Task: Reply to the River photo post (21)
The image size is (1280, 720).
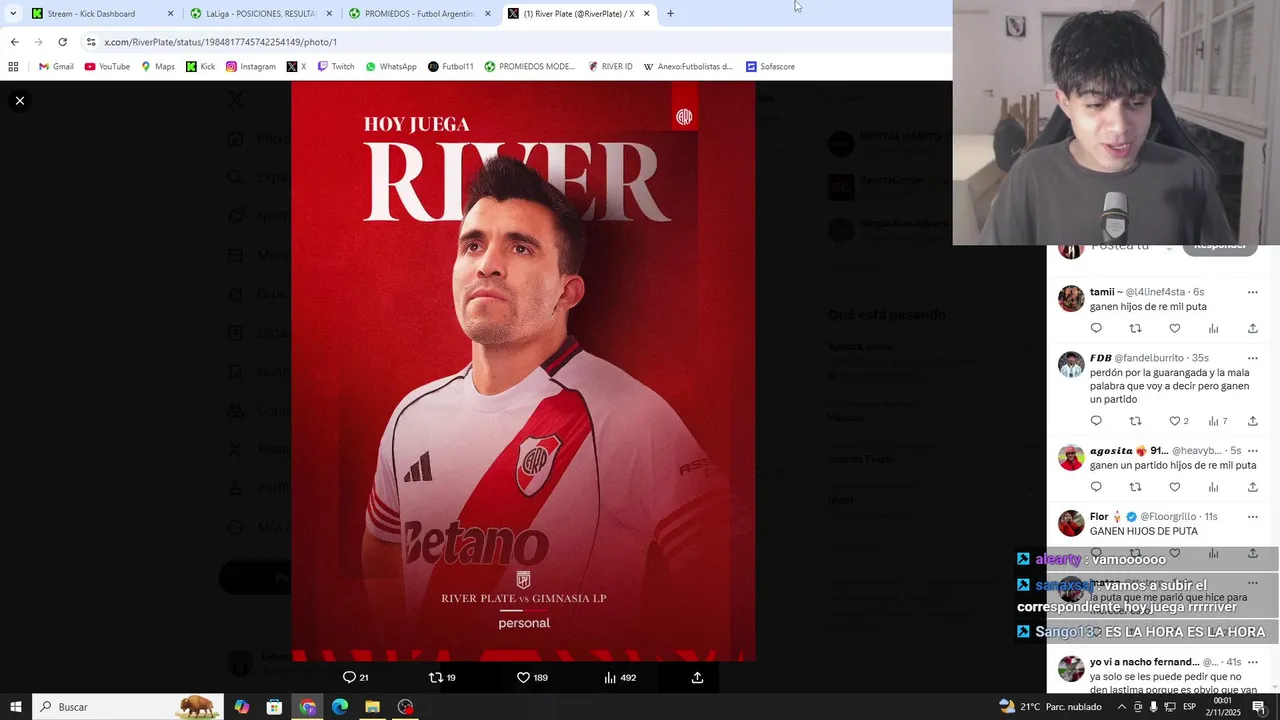Action: tap(355, 678)
